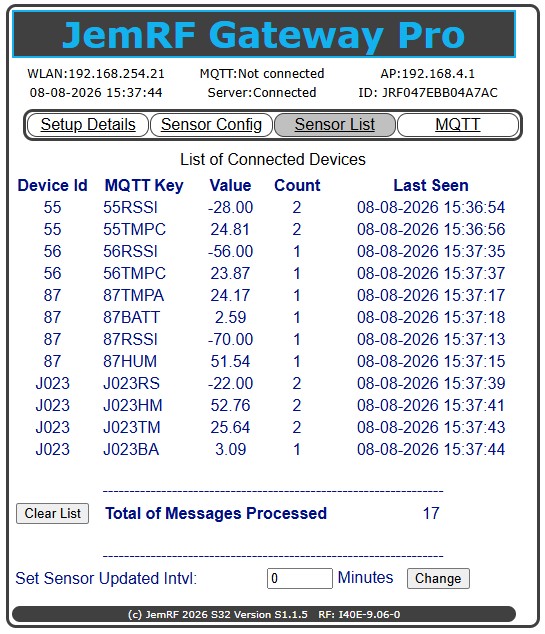Click last seen 08-08-2026 15:37:13
Image resolution: width=545 pixels, height=634 pixels.
pos(431,339)
